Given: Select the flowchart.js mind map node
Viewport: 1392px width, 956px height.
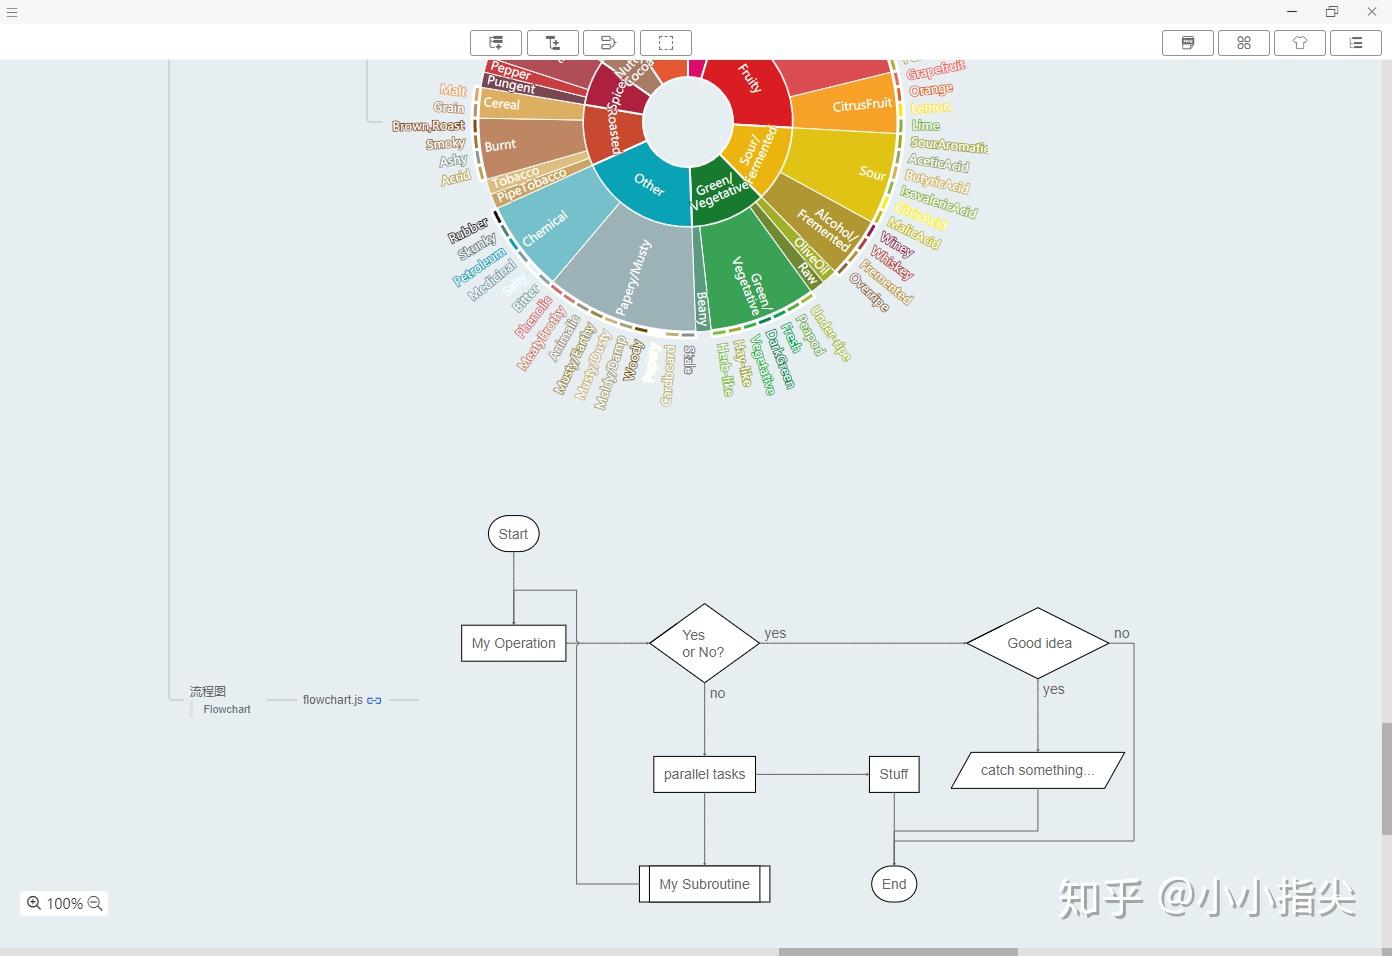Looking at the screenshot, I should click(333, 700).
